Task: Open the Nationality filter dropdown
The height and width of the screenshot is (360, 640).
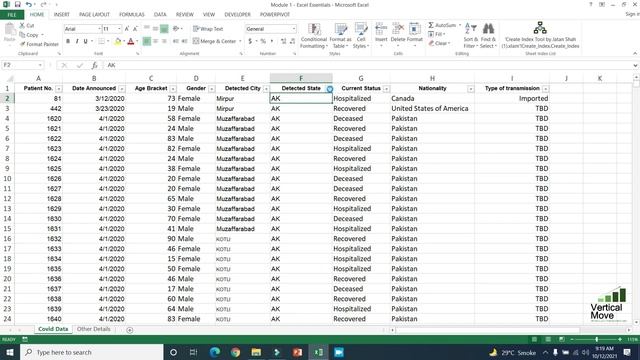Action: [x=471, y=89]
